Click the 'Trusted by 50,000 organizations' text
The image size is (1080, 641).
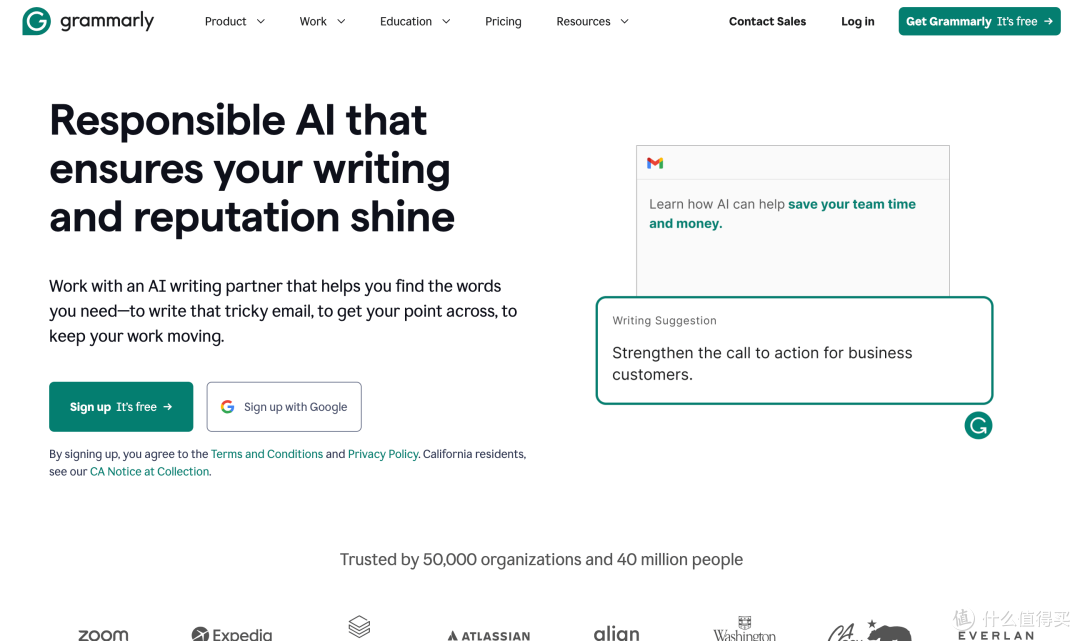coord(541,559)
